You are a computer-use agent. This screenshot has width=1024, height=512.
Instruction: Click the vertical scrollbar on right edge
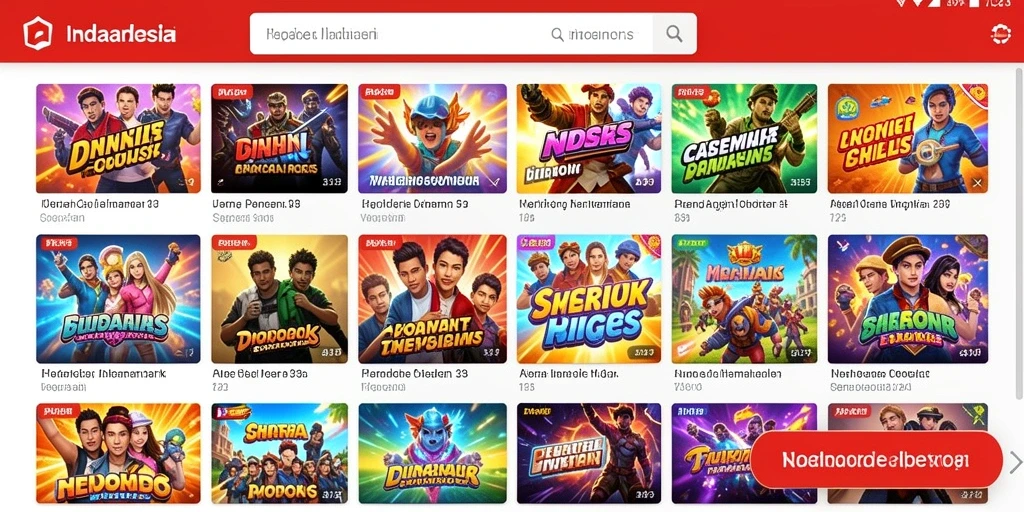(x=1019, y=229)
